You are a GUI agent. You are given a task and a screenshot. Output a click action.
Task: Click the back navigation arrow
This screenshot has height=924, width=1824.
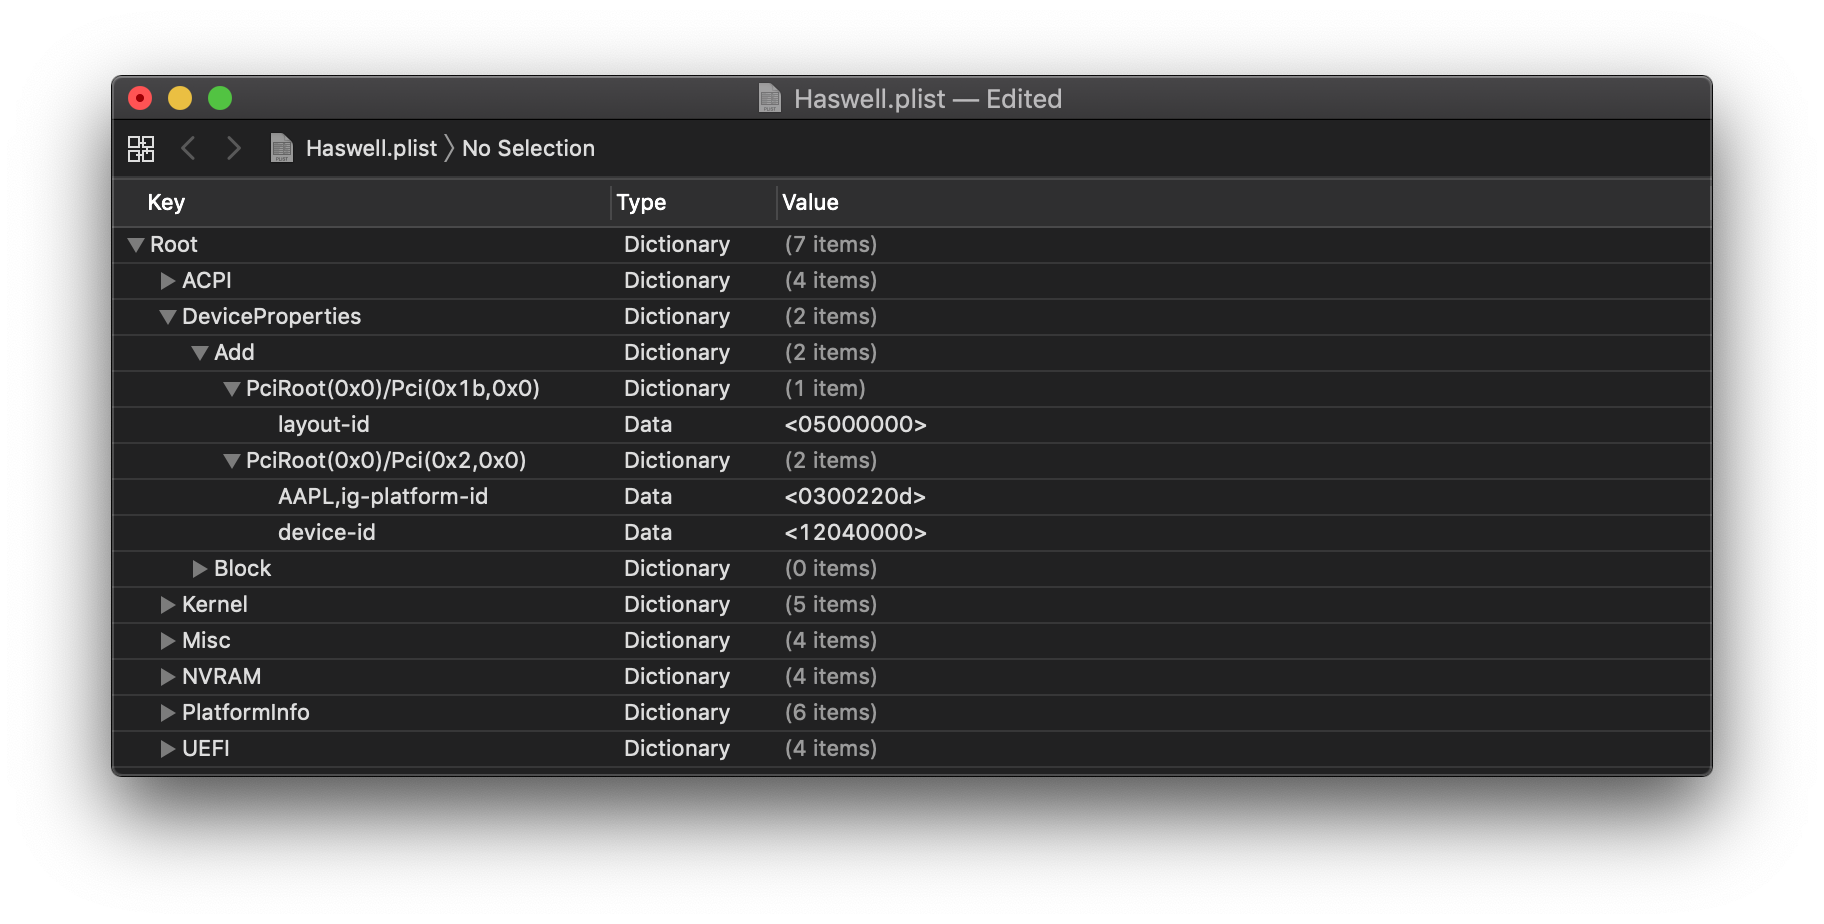(x=189, y=148)
